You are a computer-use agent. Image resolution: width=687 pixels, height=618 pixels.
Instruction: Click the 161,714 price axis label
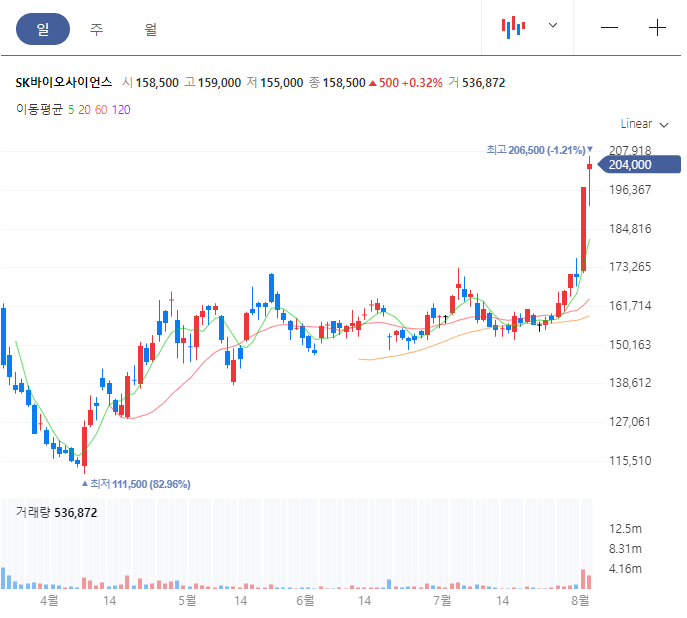point(630,305)
